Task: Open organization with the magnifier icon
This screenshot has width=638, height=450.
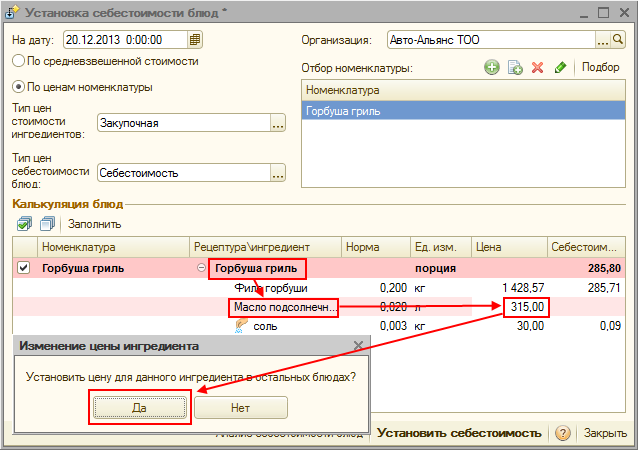Action: tap(620, 40)
